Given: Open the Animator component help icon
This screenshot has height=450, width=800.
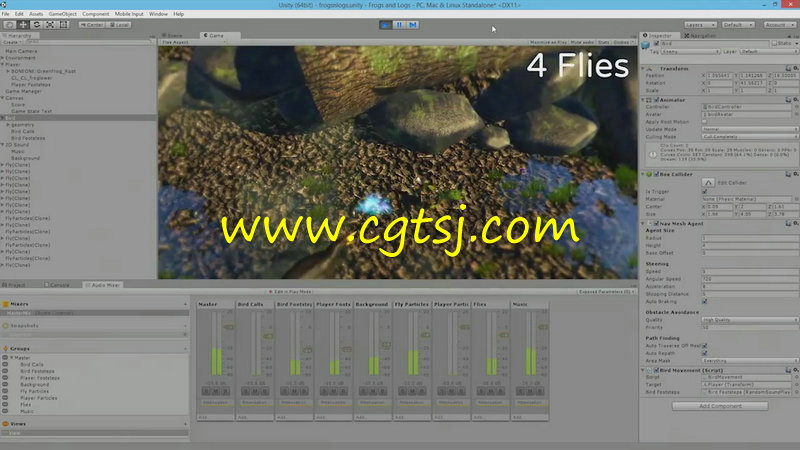Looking at the screenshot, I should tap(789, 99).
